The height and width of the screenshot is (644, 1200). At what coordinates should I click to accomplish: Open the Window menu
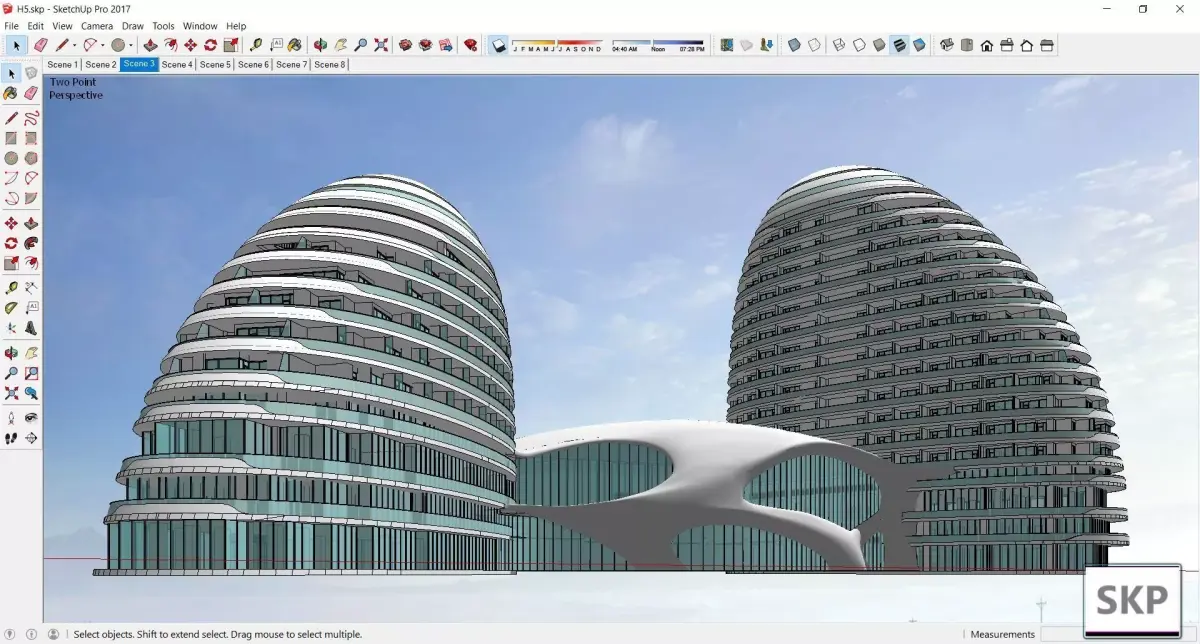[x=200, y=26]
